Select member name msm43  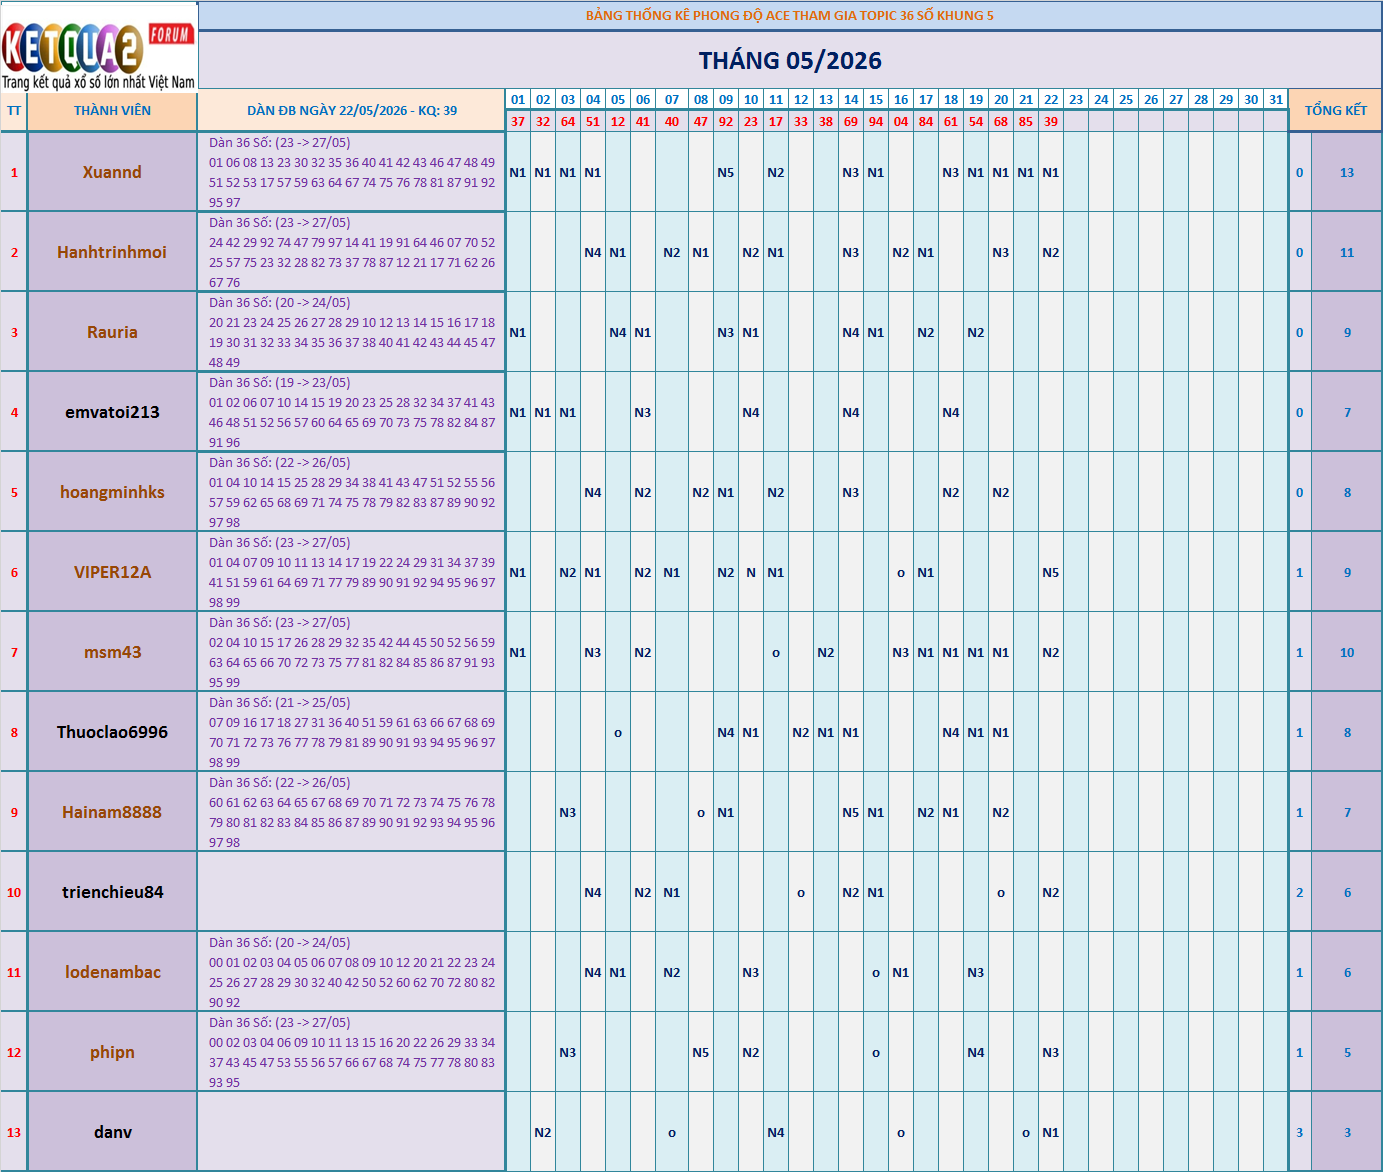coord(112,652)
